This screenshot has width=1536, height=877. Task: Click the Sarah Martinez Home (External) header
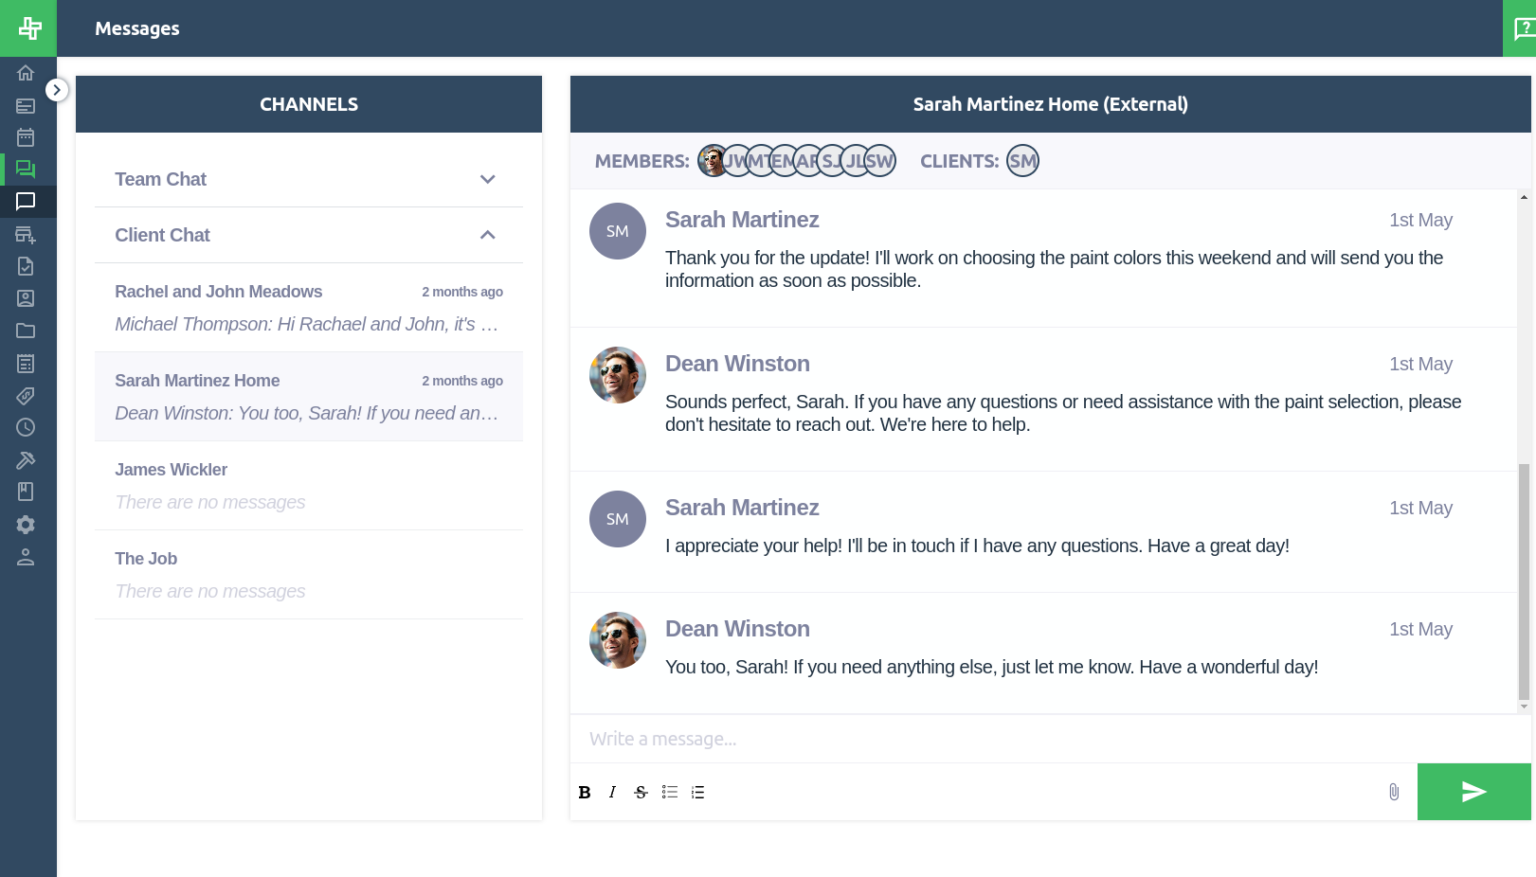point(1050,104)
